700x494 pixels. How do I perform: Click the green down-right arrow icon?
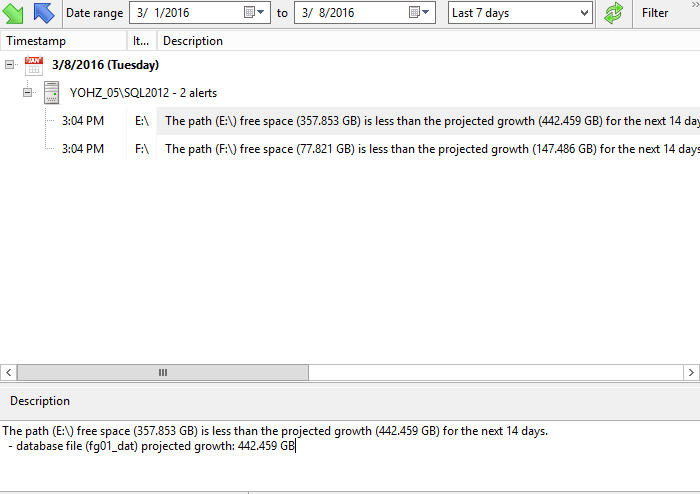tap(14, 13)
